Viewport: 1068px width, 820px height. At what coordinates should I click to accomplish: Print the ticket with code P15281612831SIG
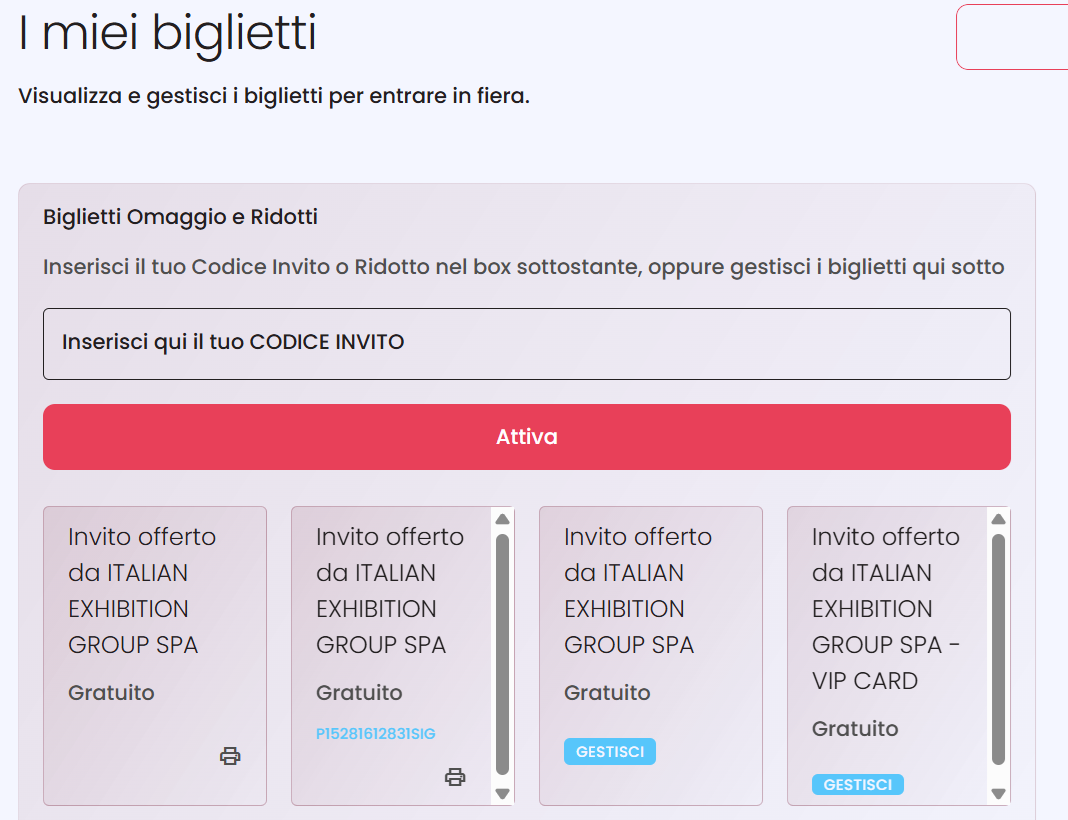[x=455, y=776]
